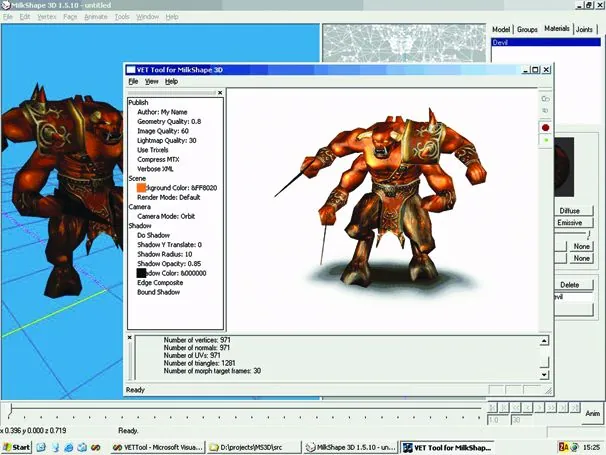Switch to MilkShape 3D 1.5.10 taskbar item

351,447
